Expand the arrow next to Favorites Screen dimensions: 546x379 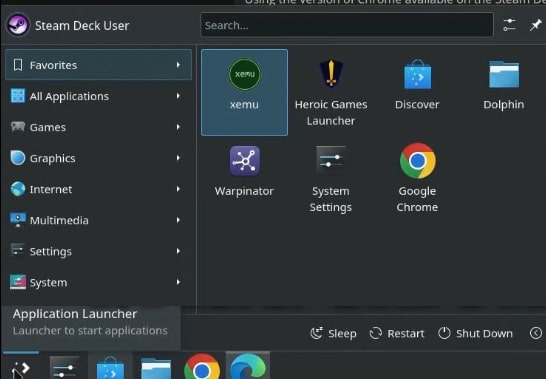tap(178, 65)
